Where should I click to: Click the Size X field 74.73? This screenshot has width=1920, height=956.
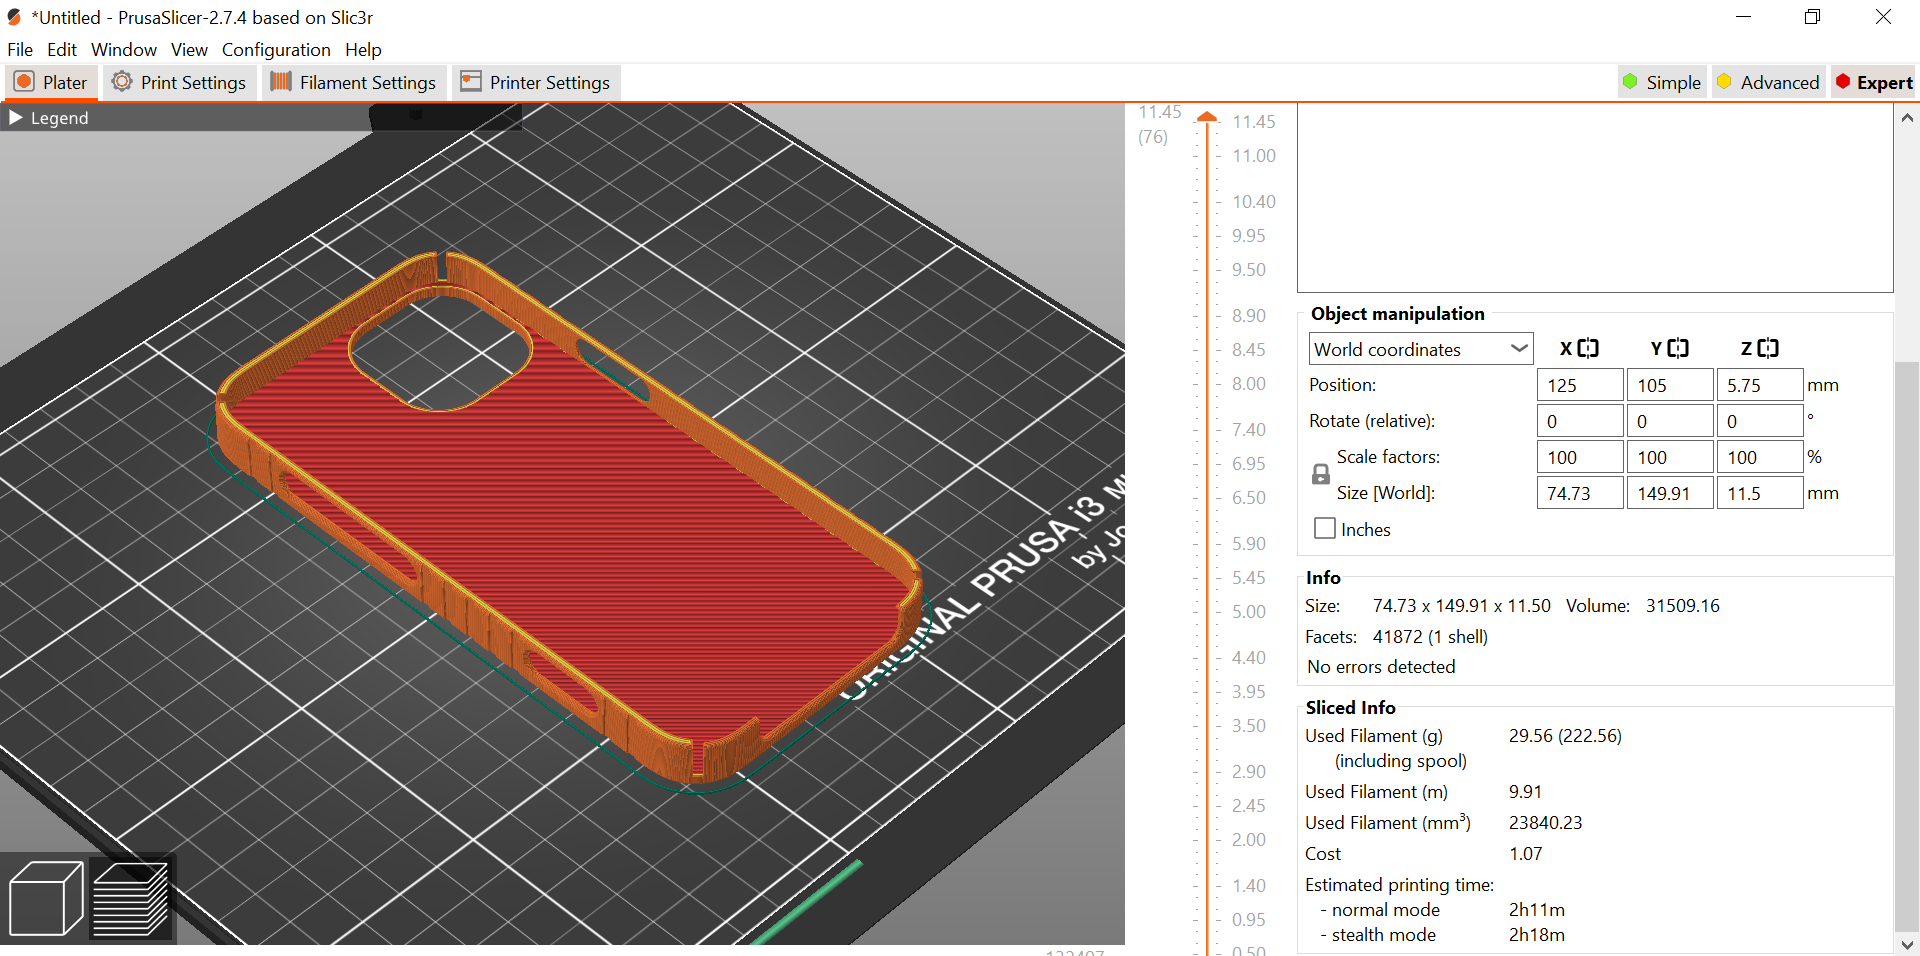coord(1580,493)
